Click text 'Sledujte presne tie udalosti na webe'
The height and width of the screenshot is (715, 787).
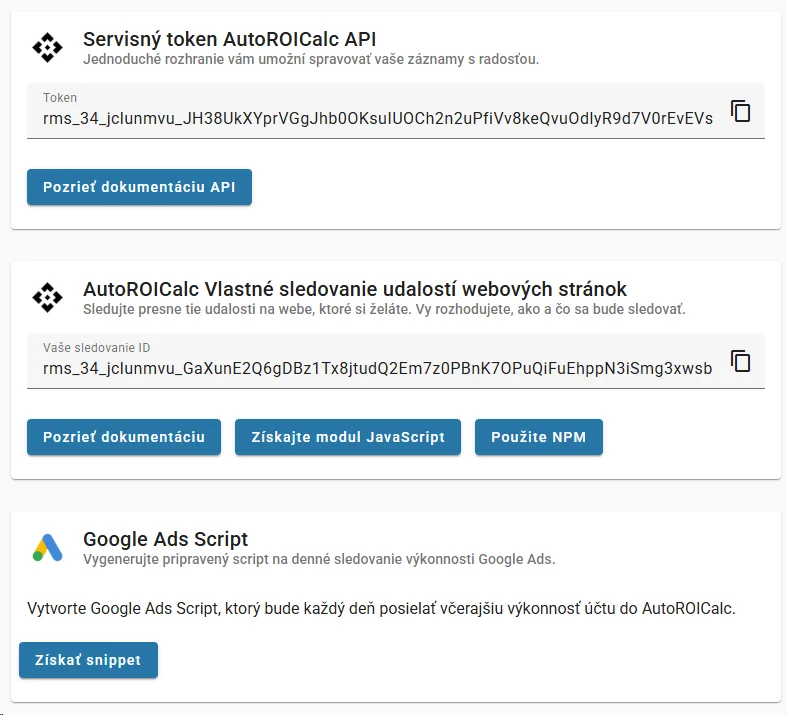(384, 309)
